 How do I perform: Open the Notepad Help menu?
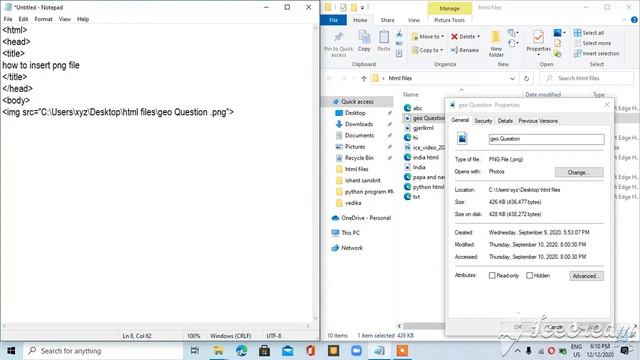pos(83,19)
